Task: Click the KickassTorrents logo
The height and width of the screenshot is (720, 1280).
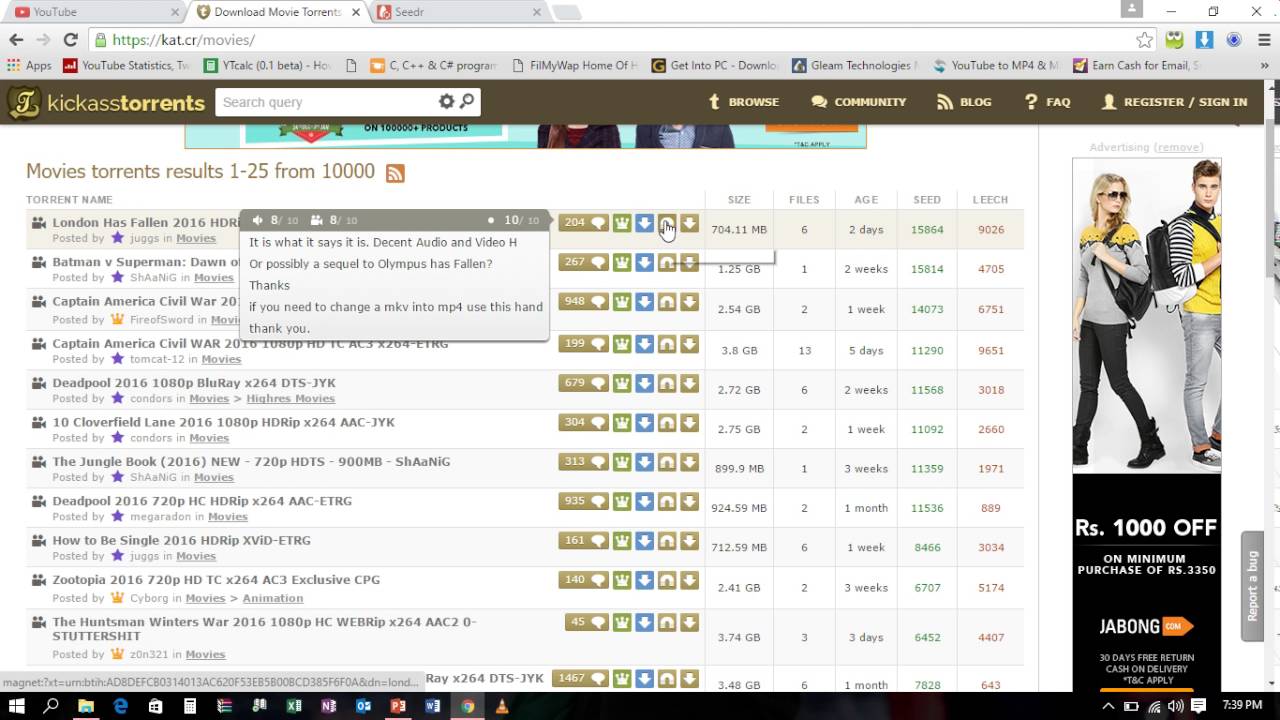Action: coord(106,102)
